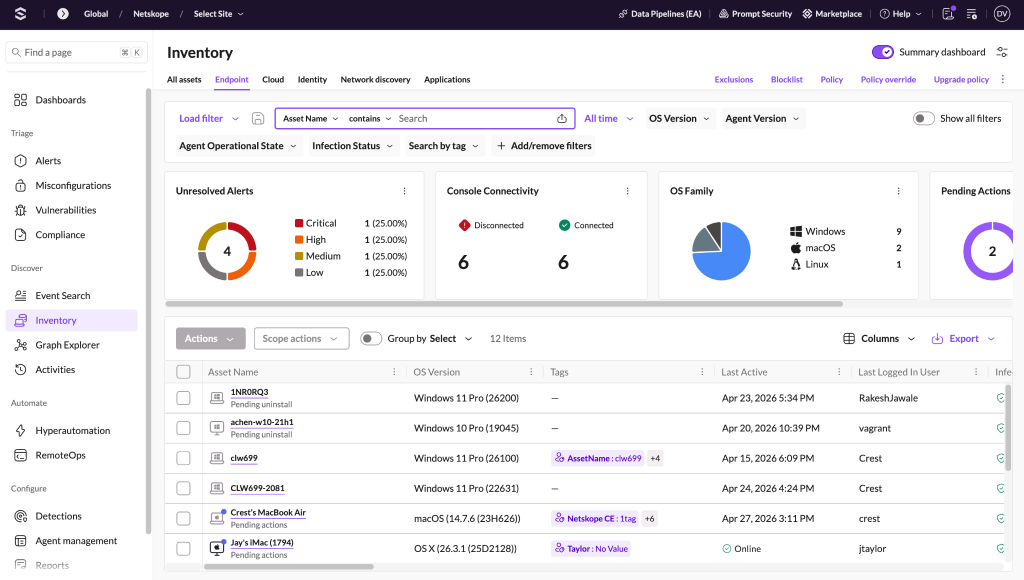Click Add/remove filters
1024x580 pixels.
click(x=544, y=146)
